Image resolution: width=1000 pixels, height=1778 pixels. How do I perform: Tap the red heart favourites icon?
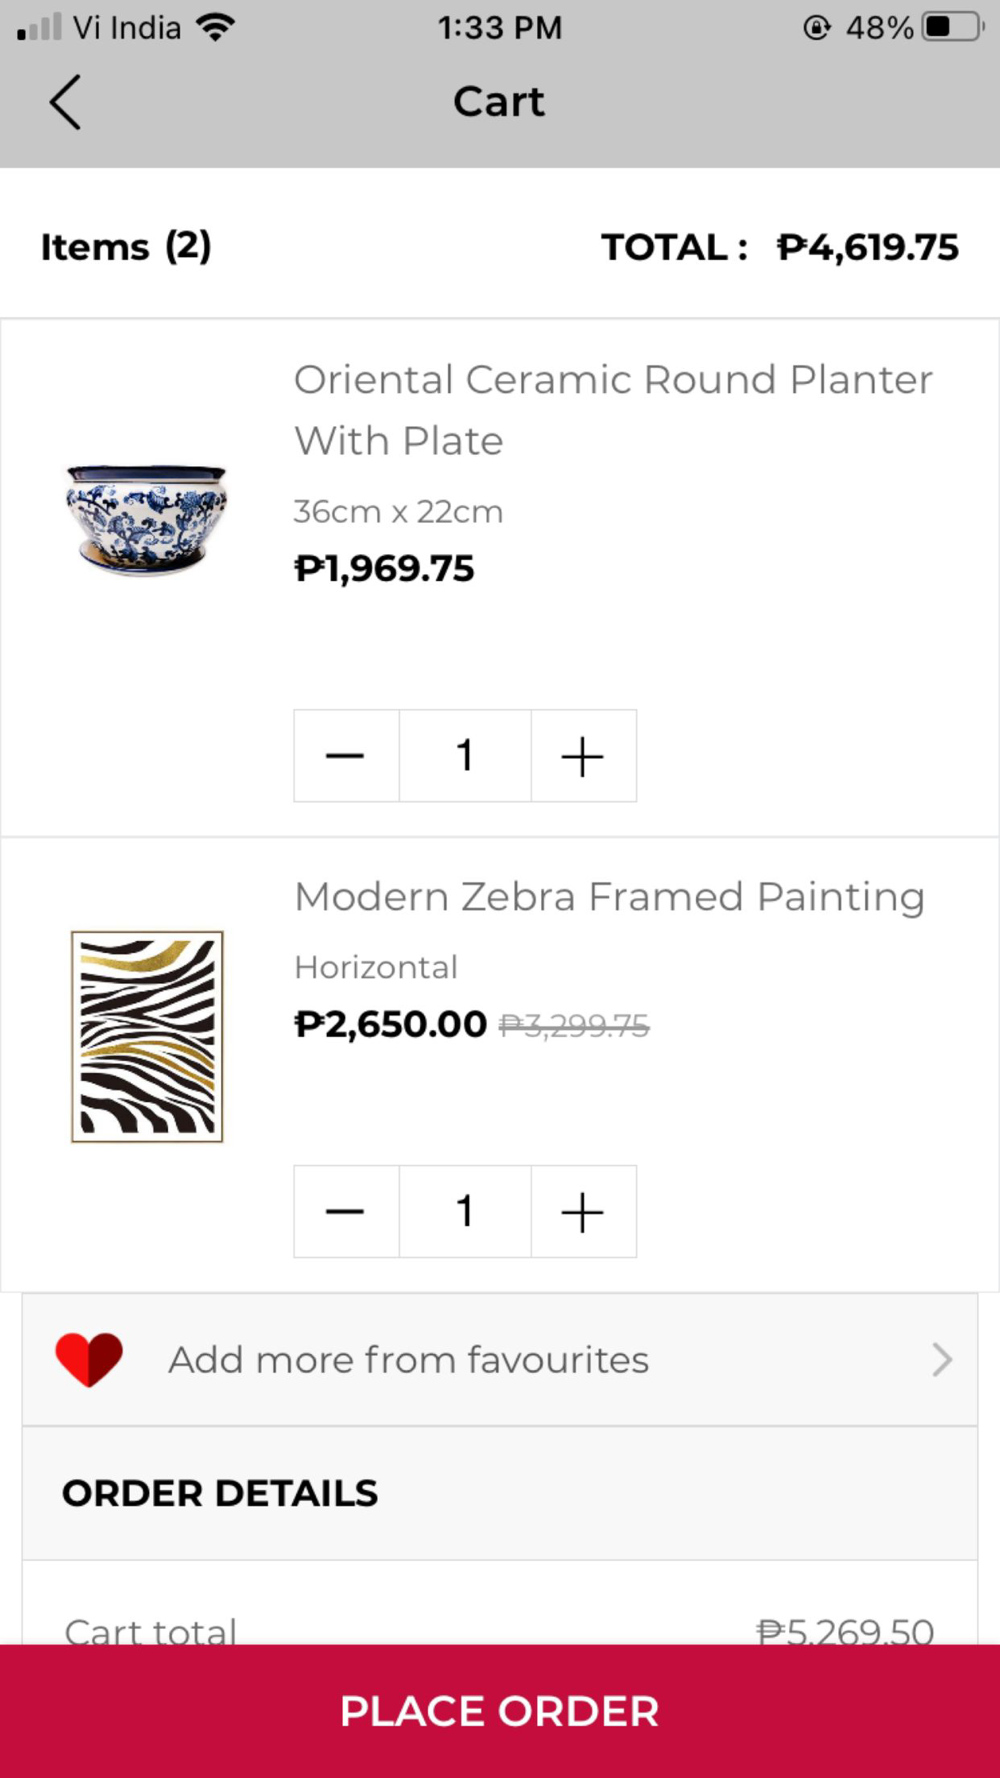89,1360
